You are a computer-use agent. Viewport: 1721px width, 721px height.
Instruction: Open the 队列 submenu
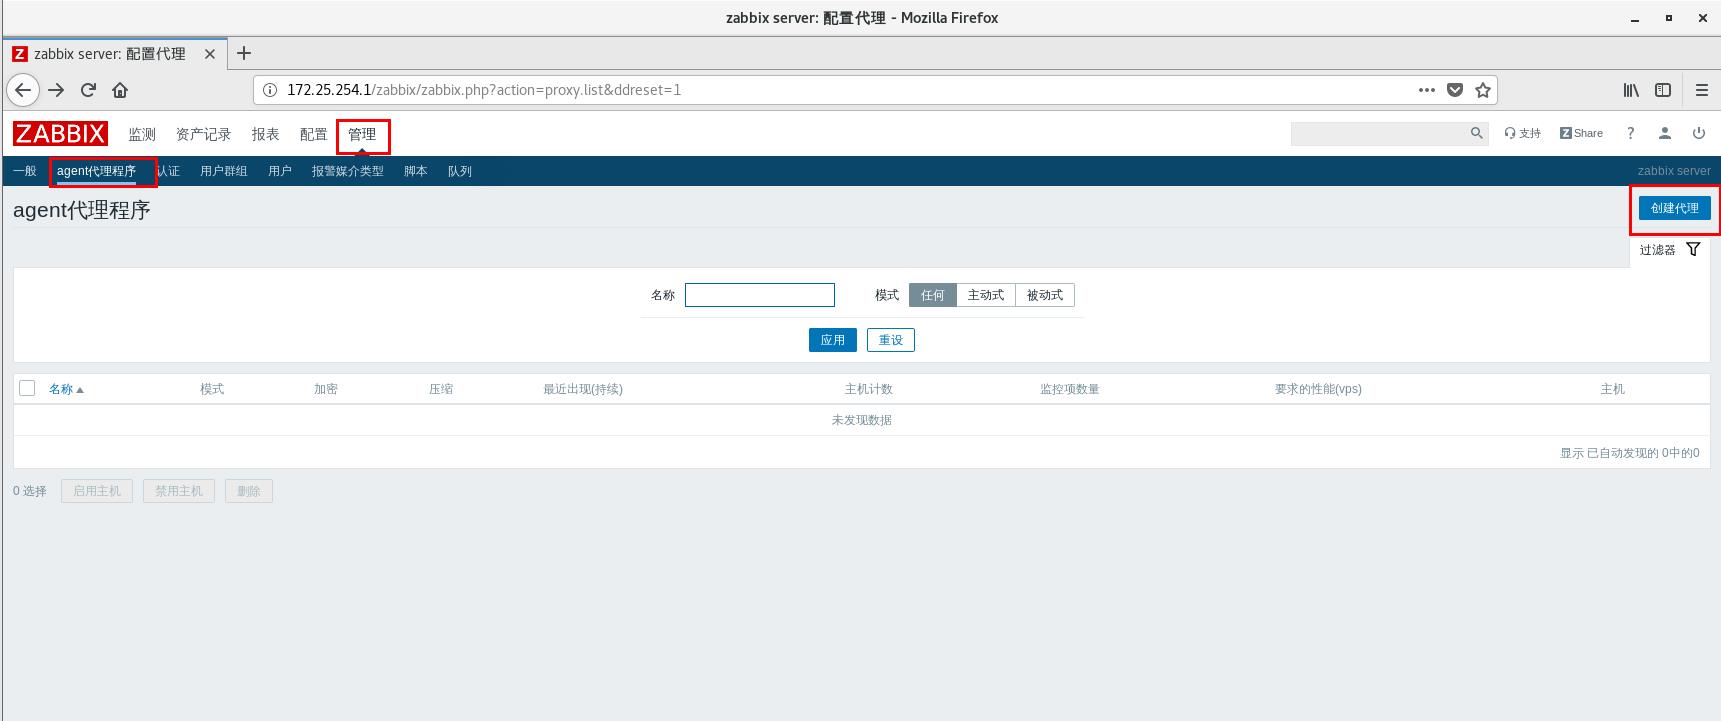coord(460,171)
